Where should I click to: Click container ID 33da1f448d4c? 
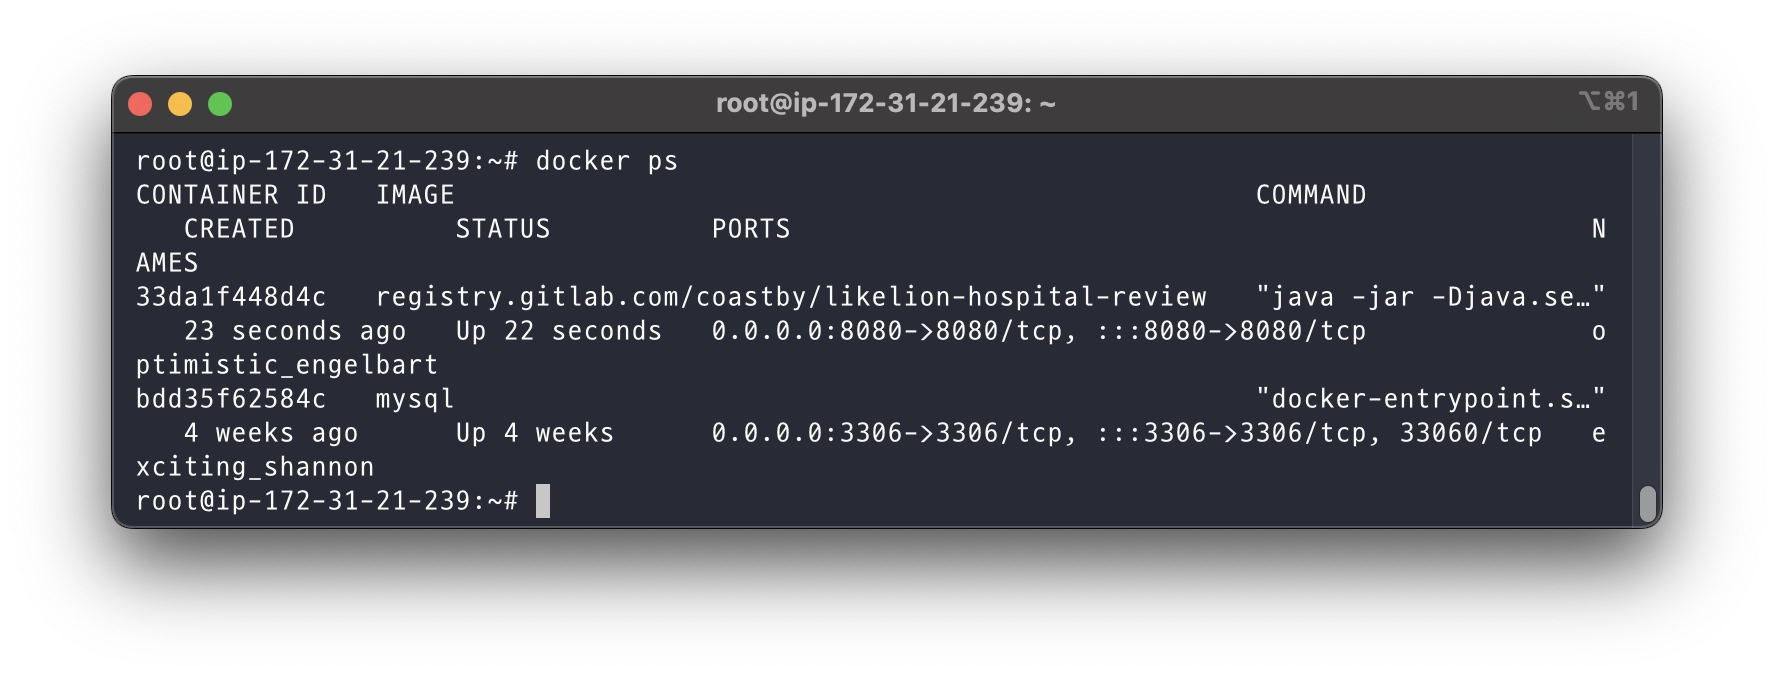tap(231, 297)
